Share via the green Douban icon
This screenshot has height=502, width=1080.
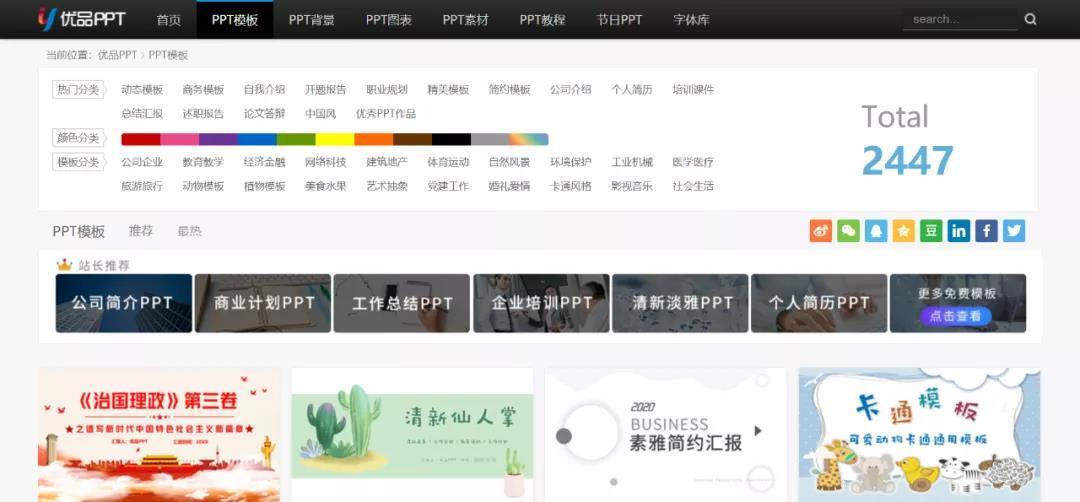point(931,231)
